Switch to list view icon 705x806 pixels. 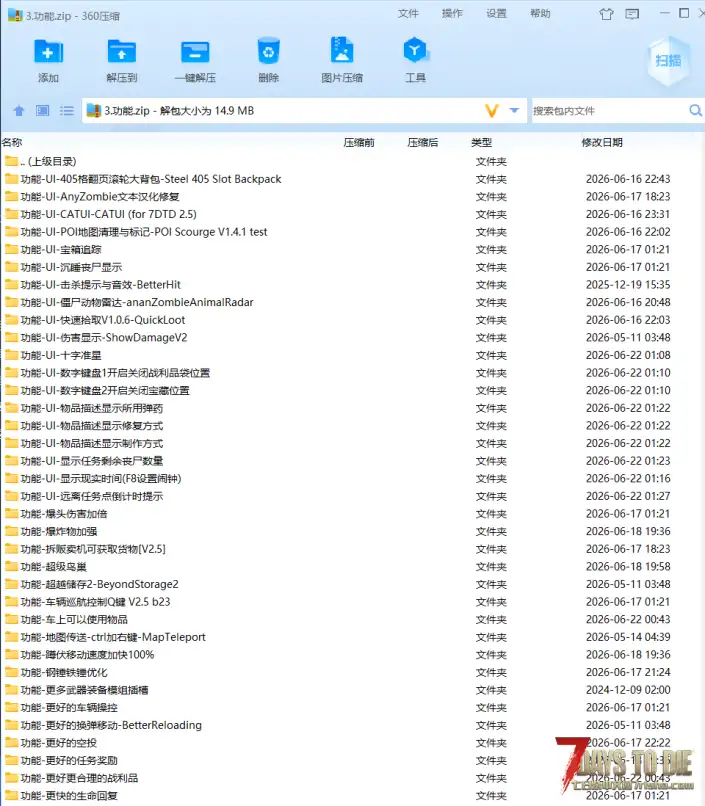67,111
